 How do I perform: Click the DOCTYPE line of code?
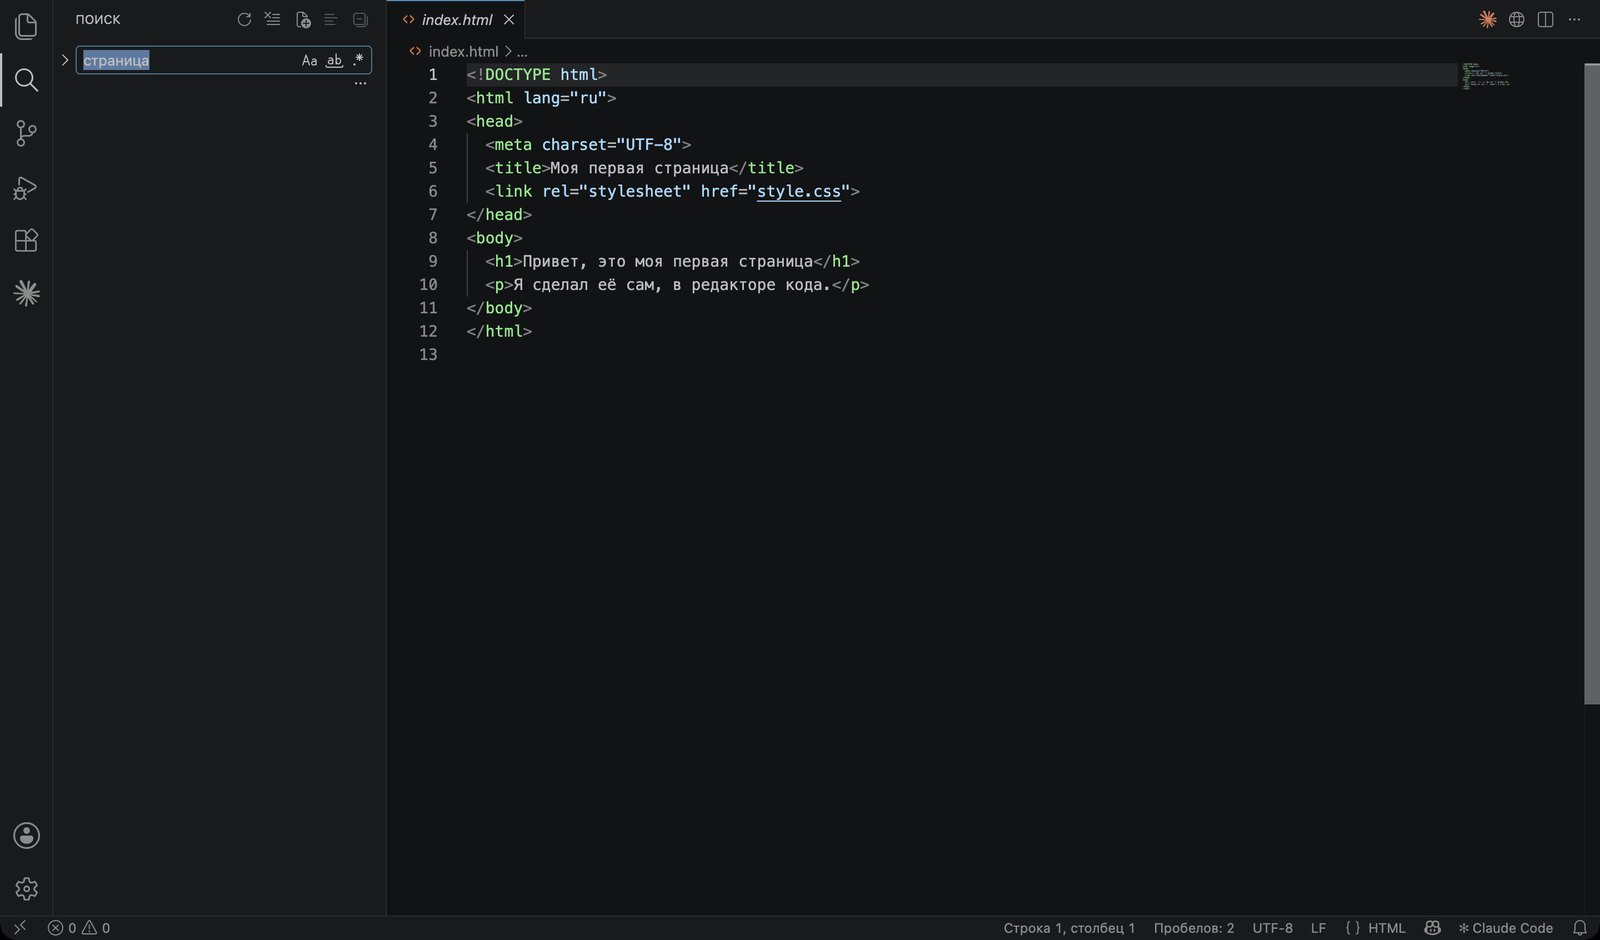click(x=536, y=75)
